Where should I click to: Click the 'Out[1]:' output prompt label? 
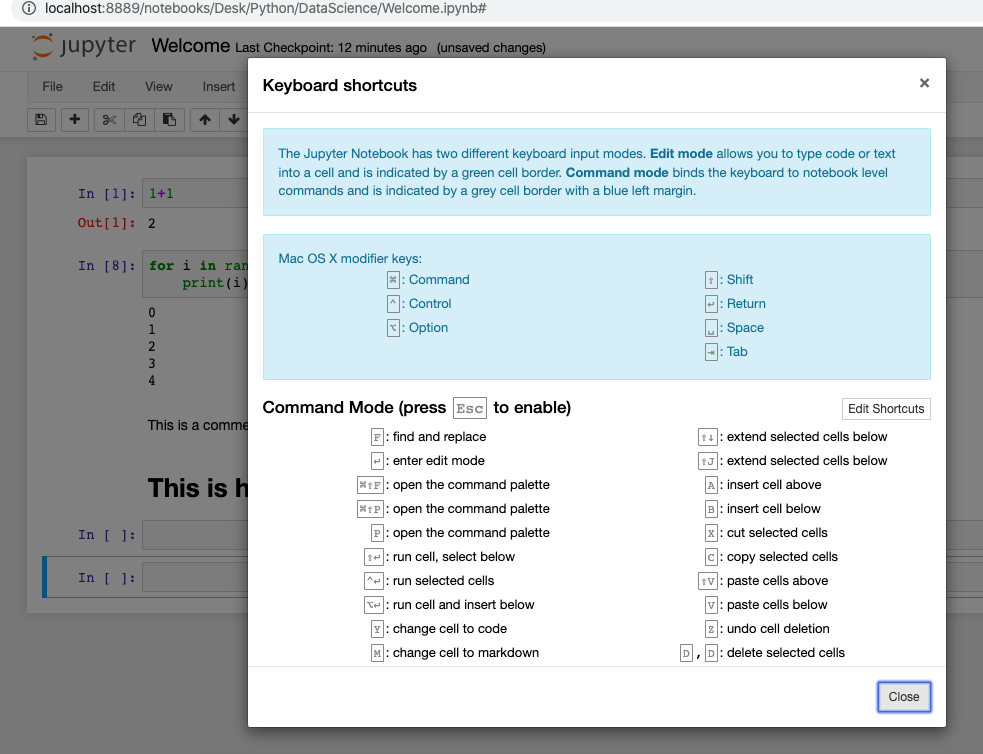107,223
